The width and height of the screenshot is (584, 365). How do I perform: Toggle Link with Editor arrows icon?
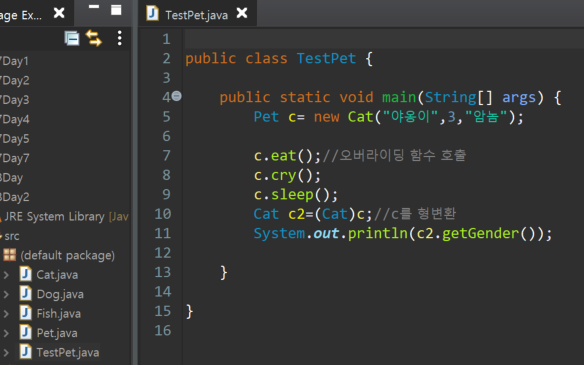point(93,38)
